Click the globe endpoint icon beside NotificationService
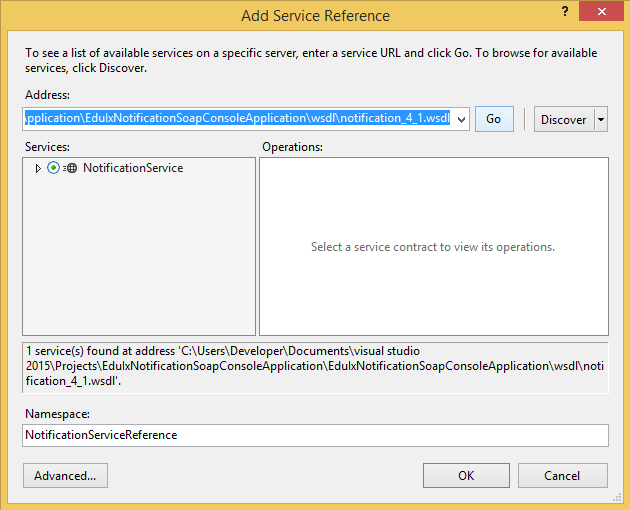630x510 pixels. [x=71, y=168]
